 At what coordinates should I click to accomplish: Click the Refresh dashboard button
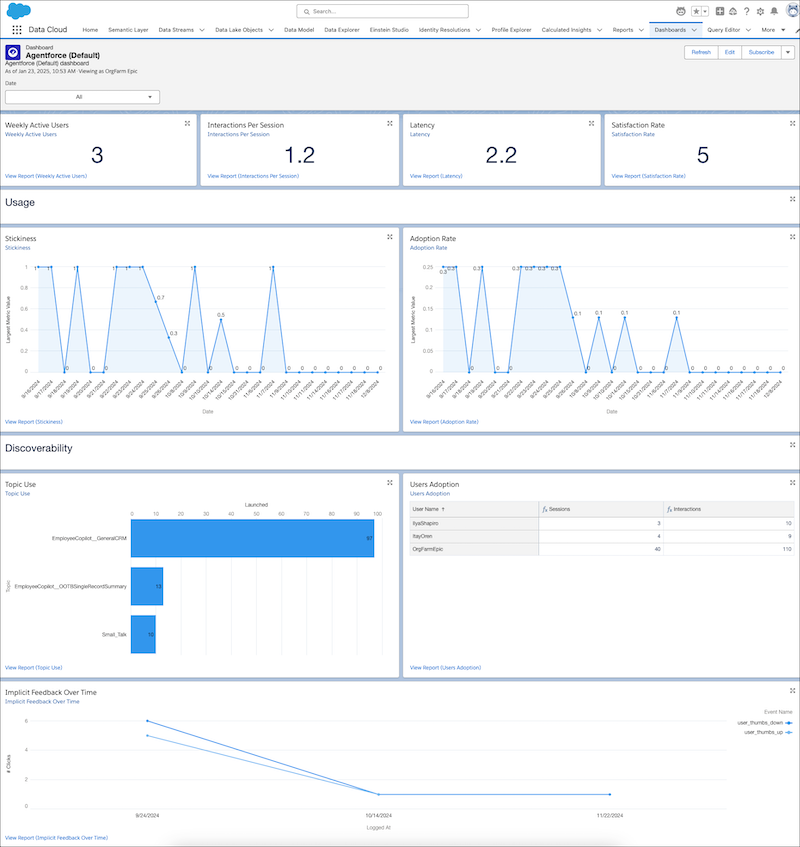pyautogui.click(x=701, y=52)
